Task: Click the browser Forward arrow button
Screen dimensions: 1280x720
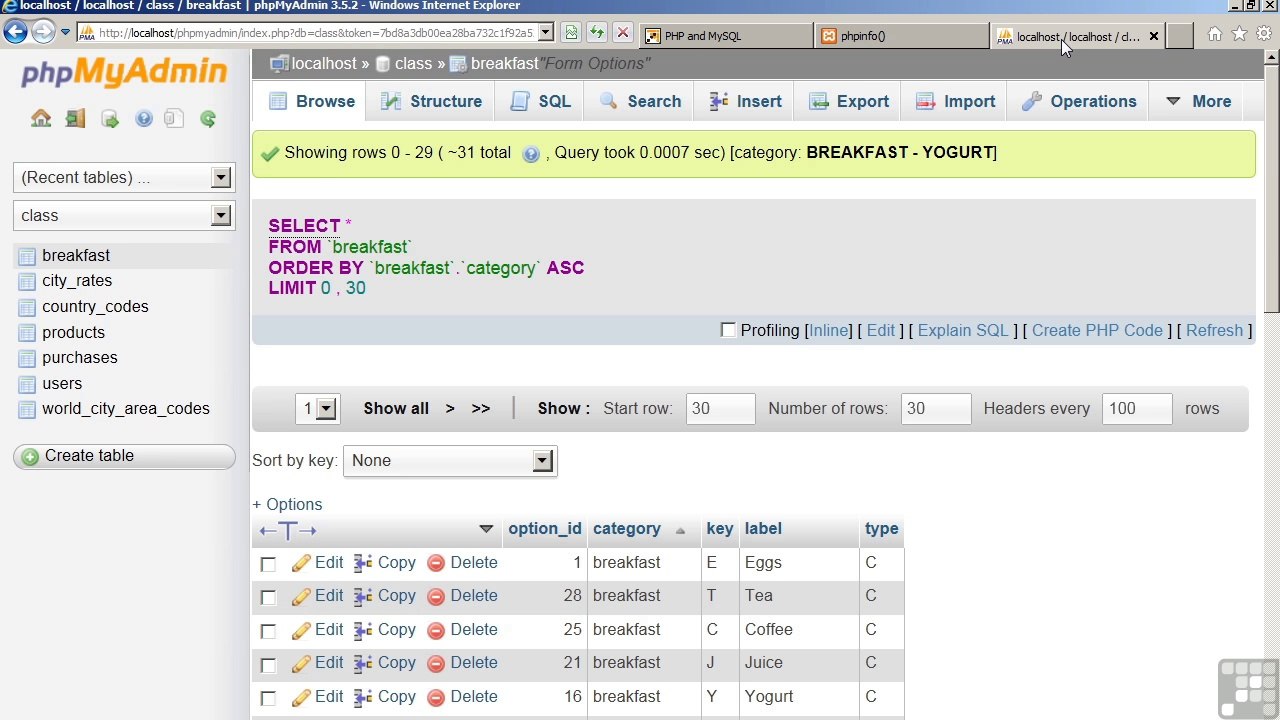Action: (42, 32)
